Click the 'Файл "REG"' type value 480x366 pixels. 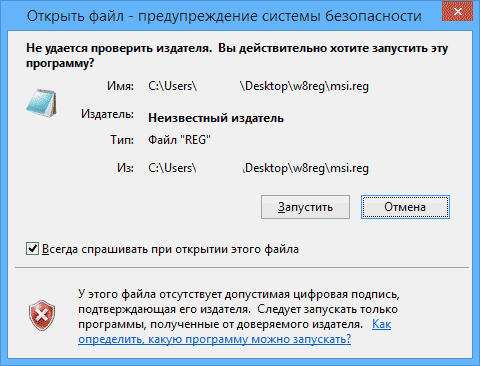[179, 140]
